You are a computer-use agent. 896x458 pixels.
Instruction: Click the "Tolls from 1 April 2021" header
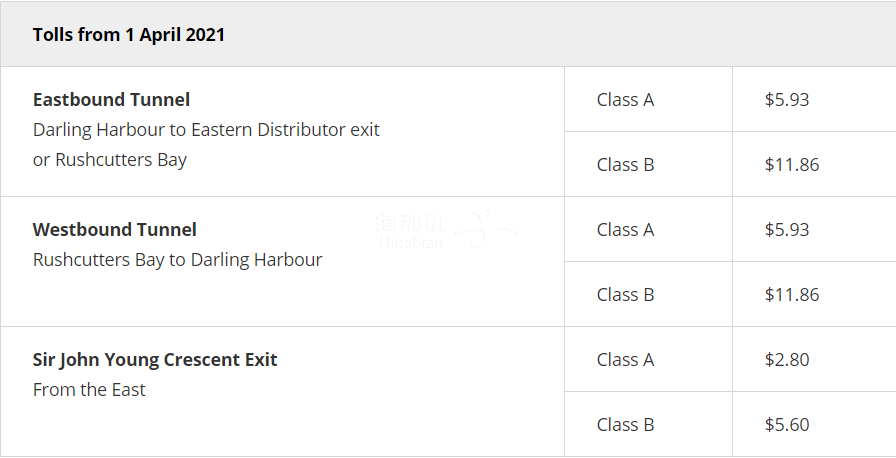tap(129, 35)
